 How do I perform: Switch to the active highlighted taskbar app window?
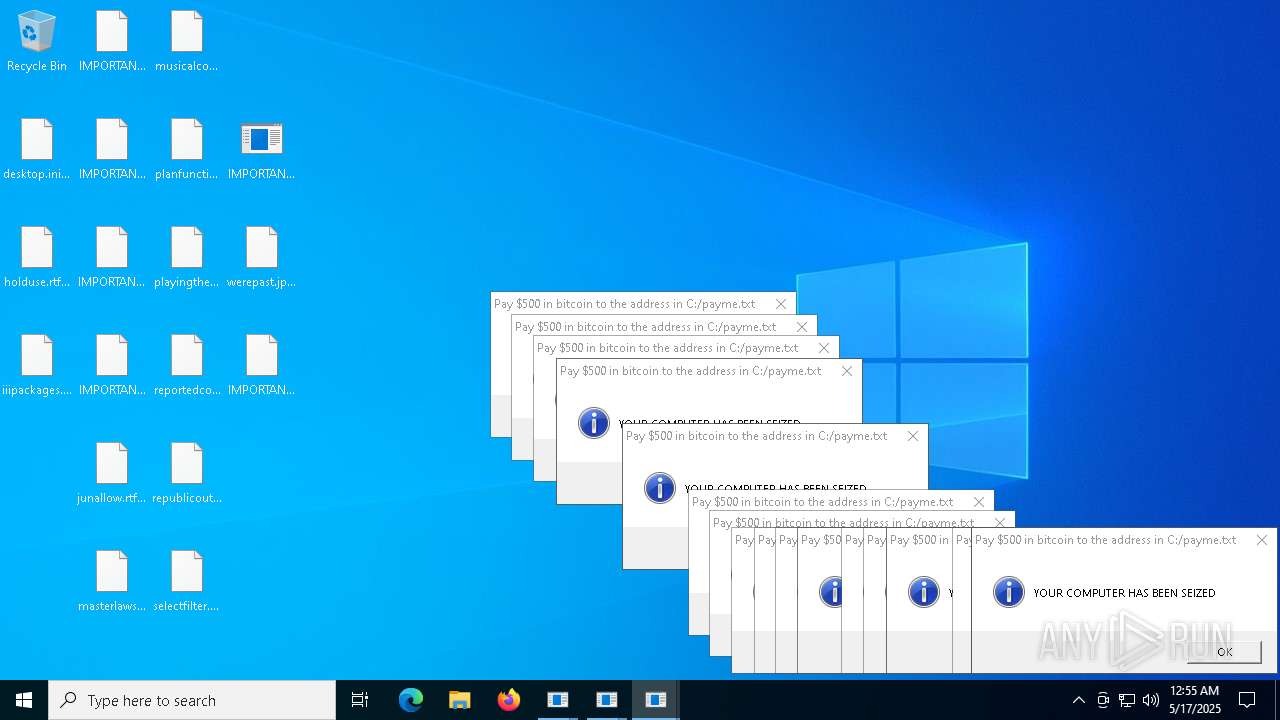click(x=656, y=700)
